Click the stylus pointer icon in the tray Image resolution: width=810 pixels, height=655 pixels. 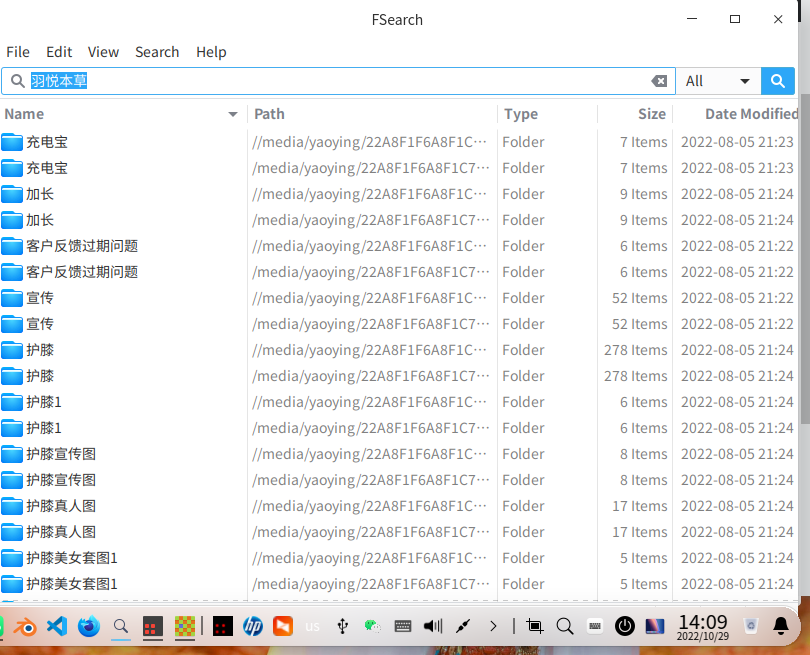click(x=462, y=626)
